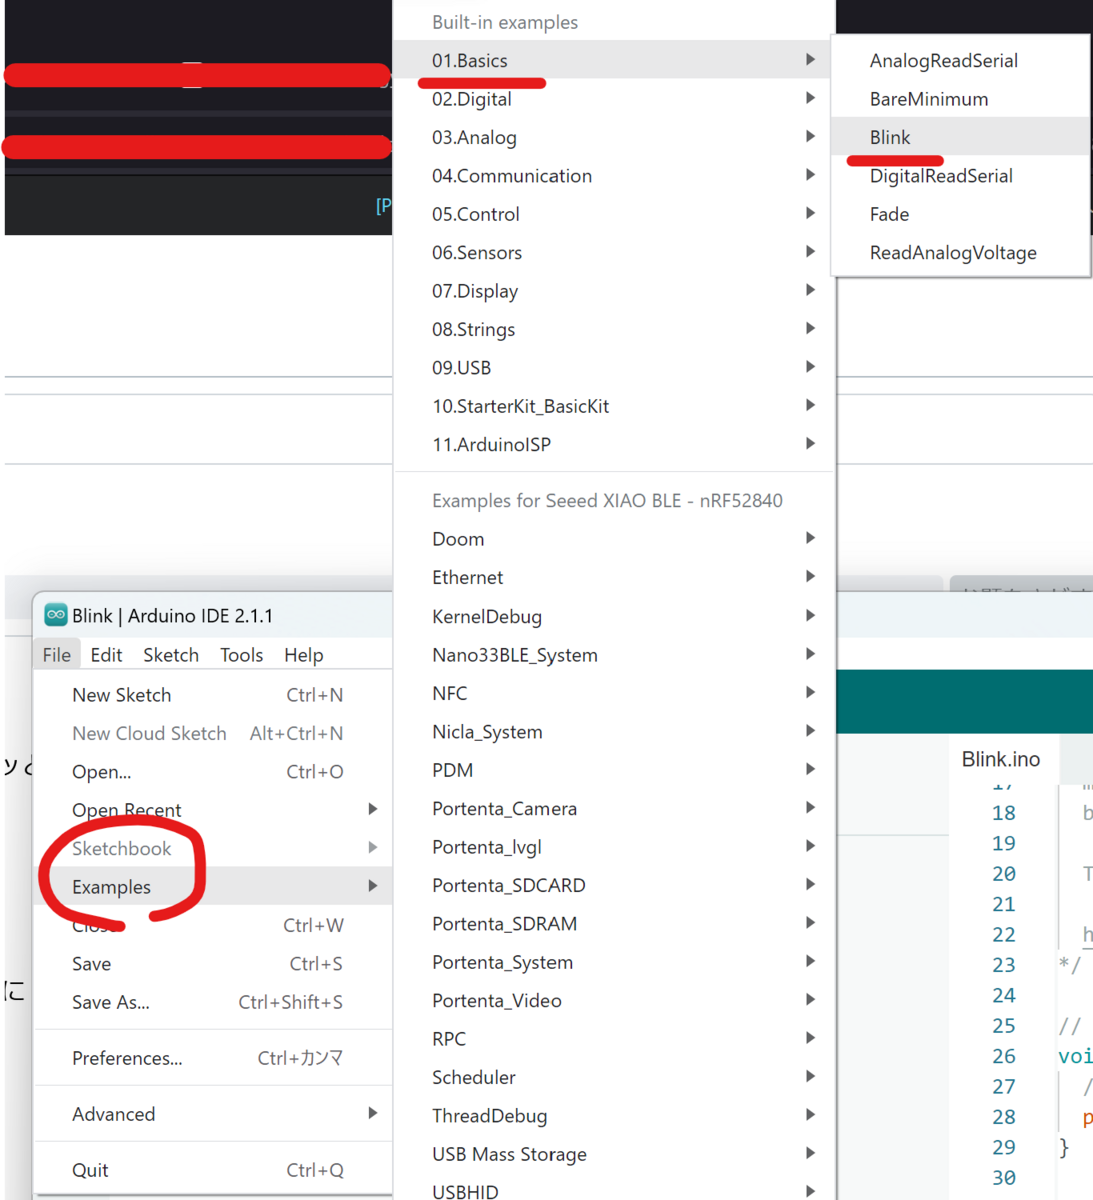The image size is (1093, 1200).
Task: Open the File menu
Action: (x=57, y=655)
